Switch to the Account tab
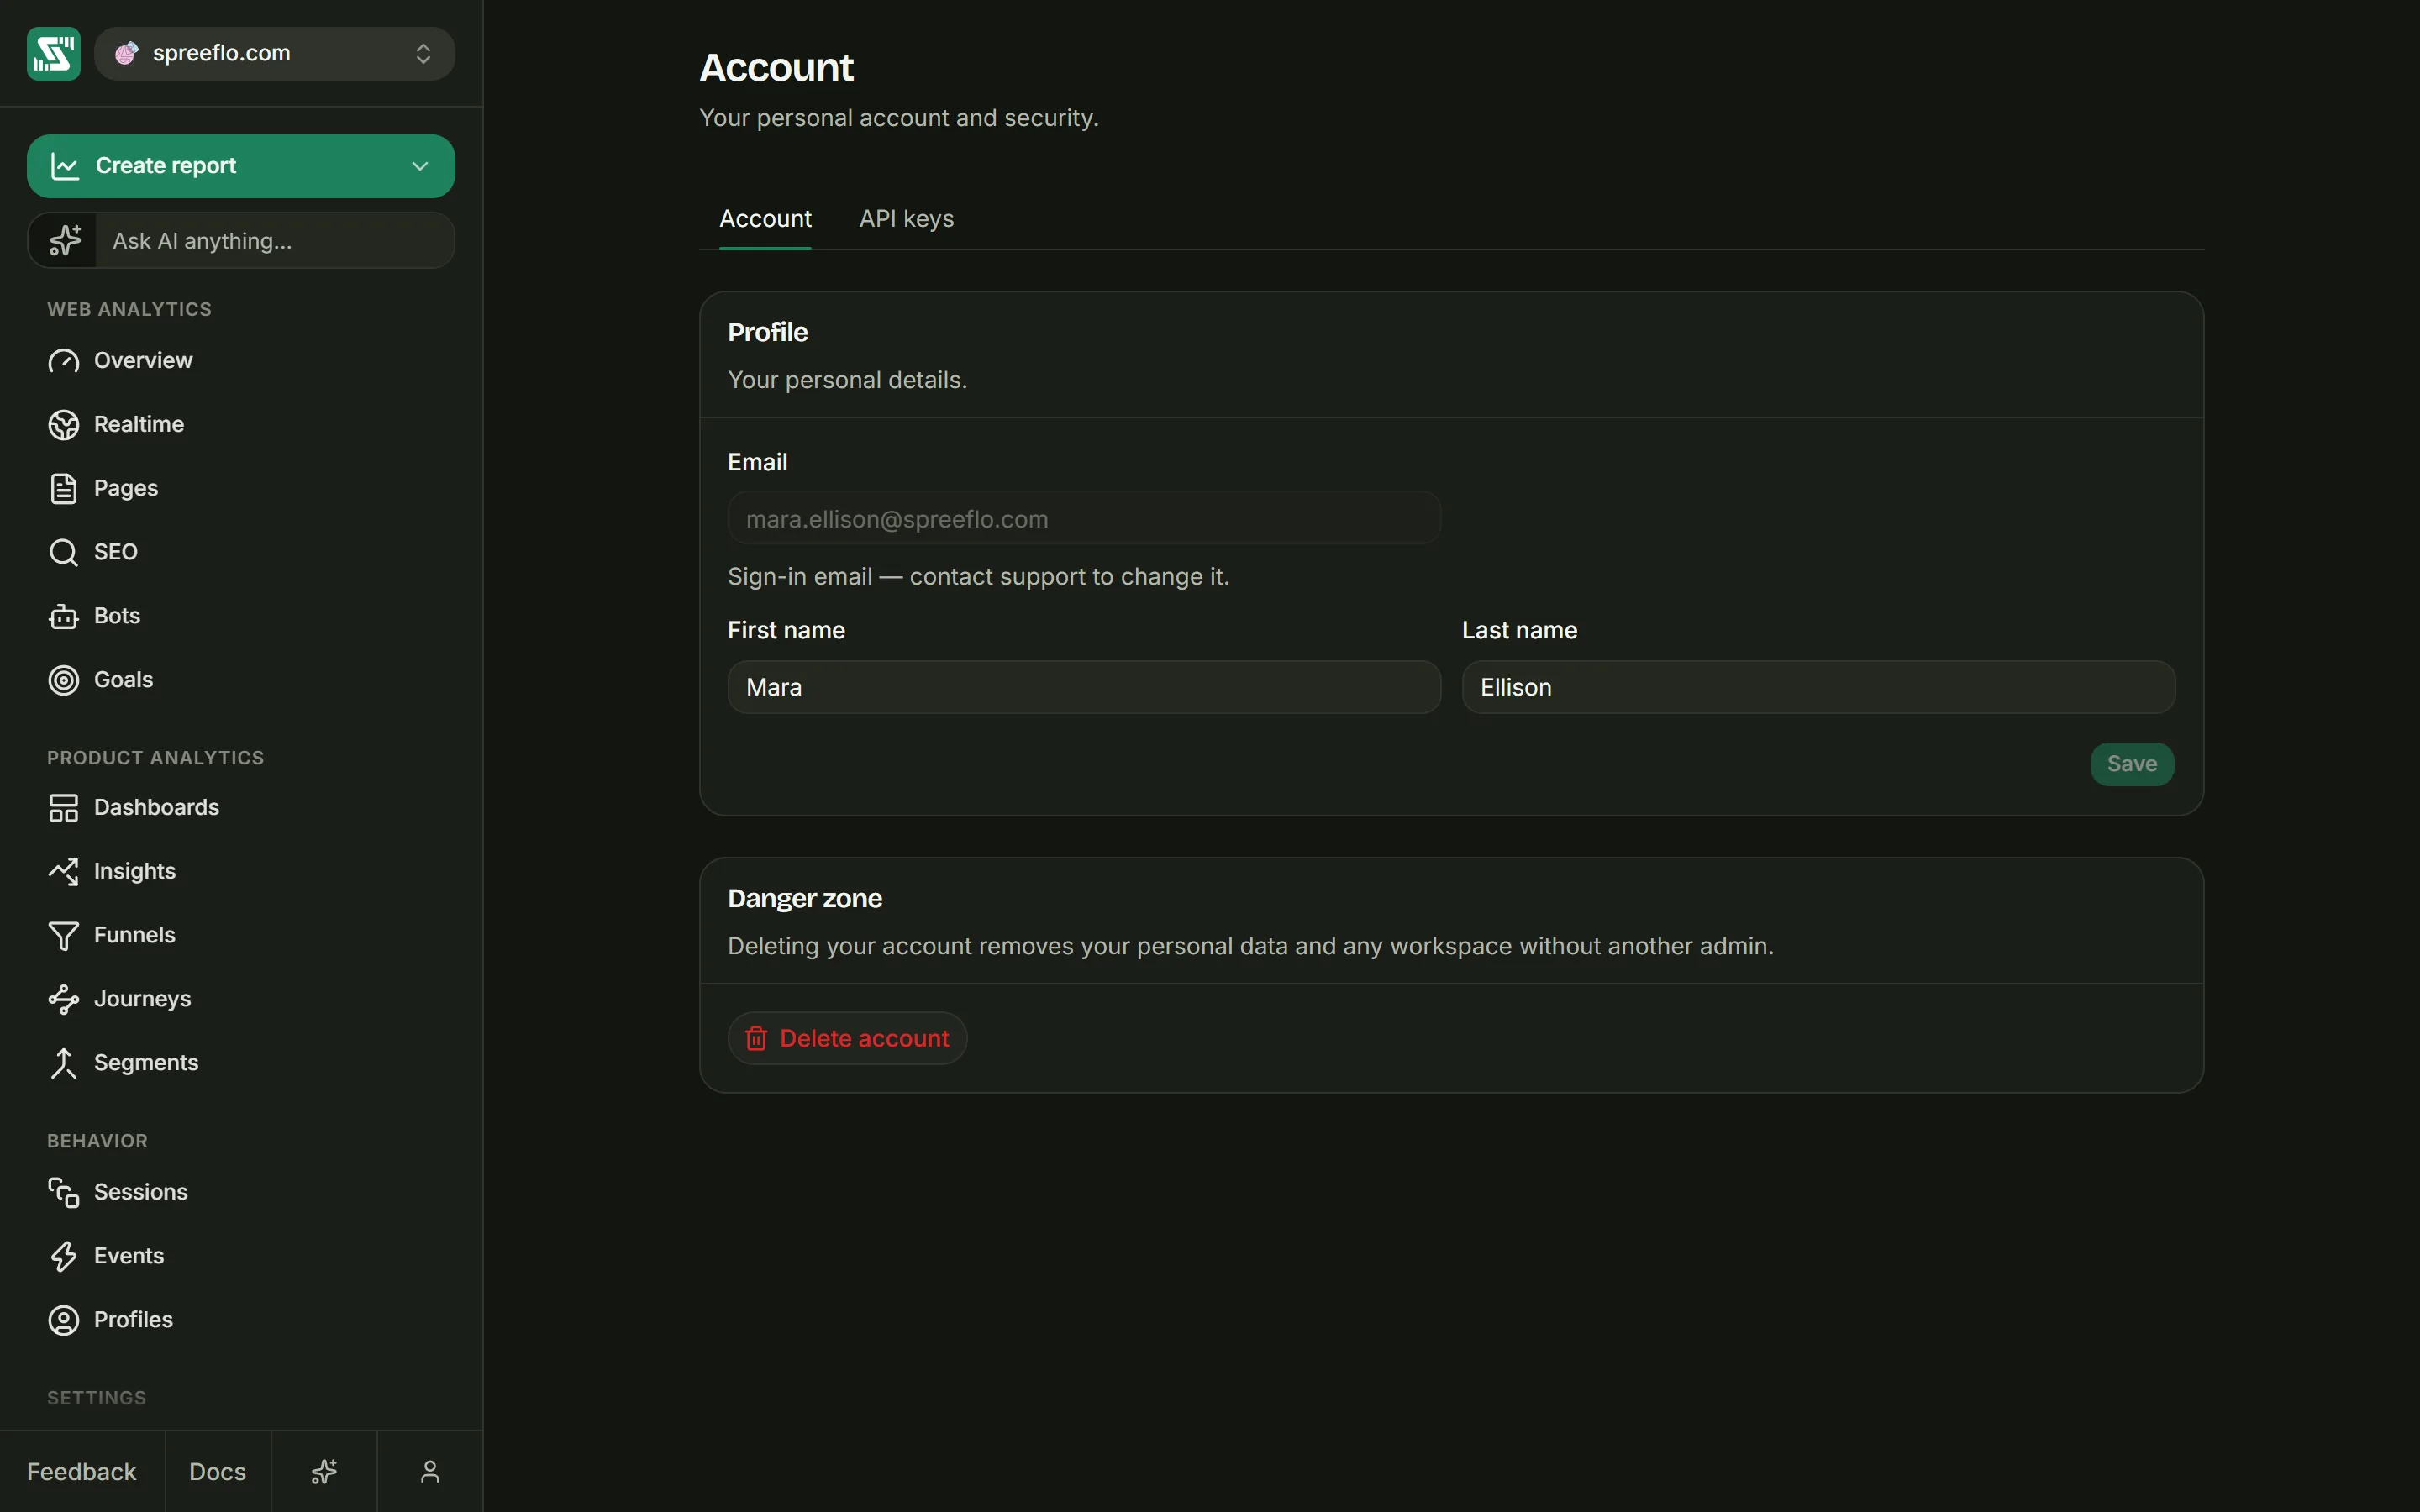The height and width of the screenshot is (1512, 2420). (765, 219)
